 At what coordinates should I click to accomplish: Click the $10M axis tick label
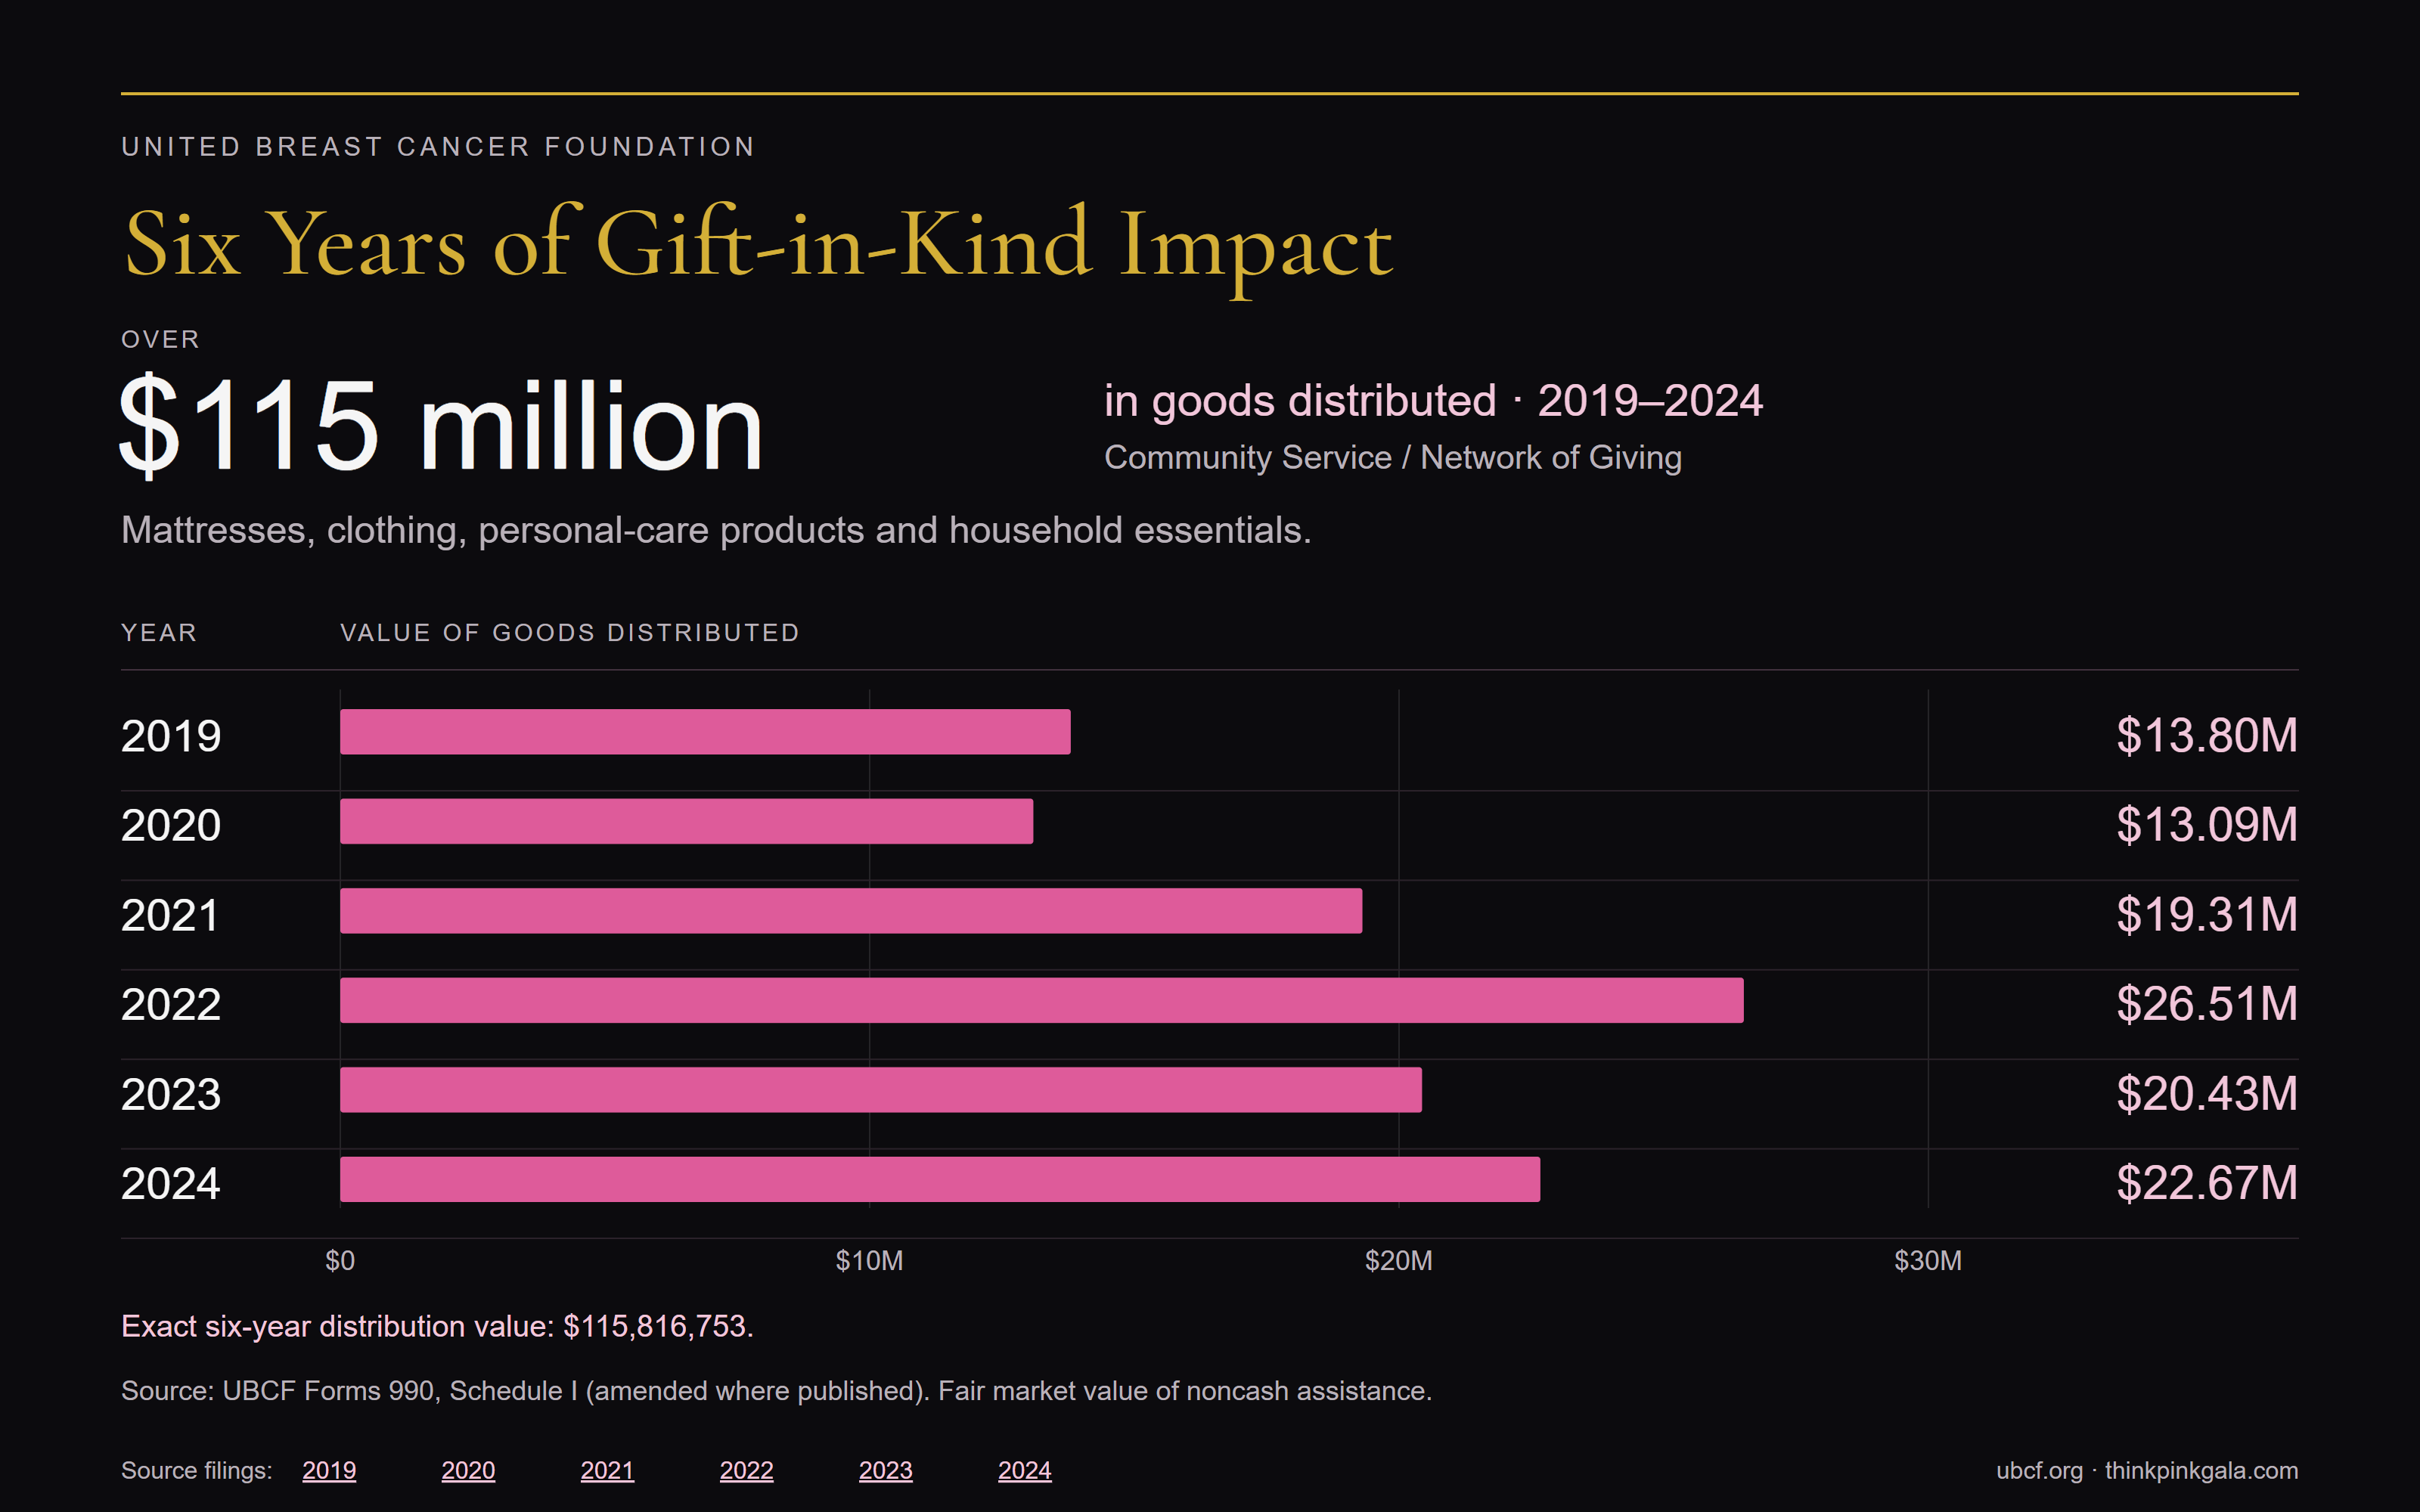[869, 1260]
